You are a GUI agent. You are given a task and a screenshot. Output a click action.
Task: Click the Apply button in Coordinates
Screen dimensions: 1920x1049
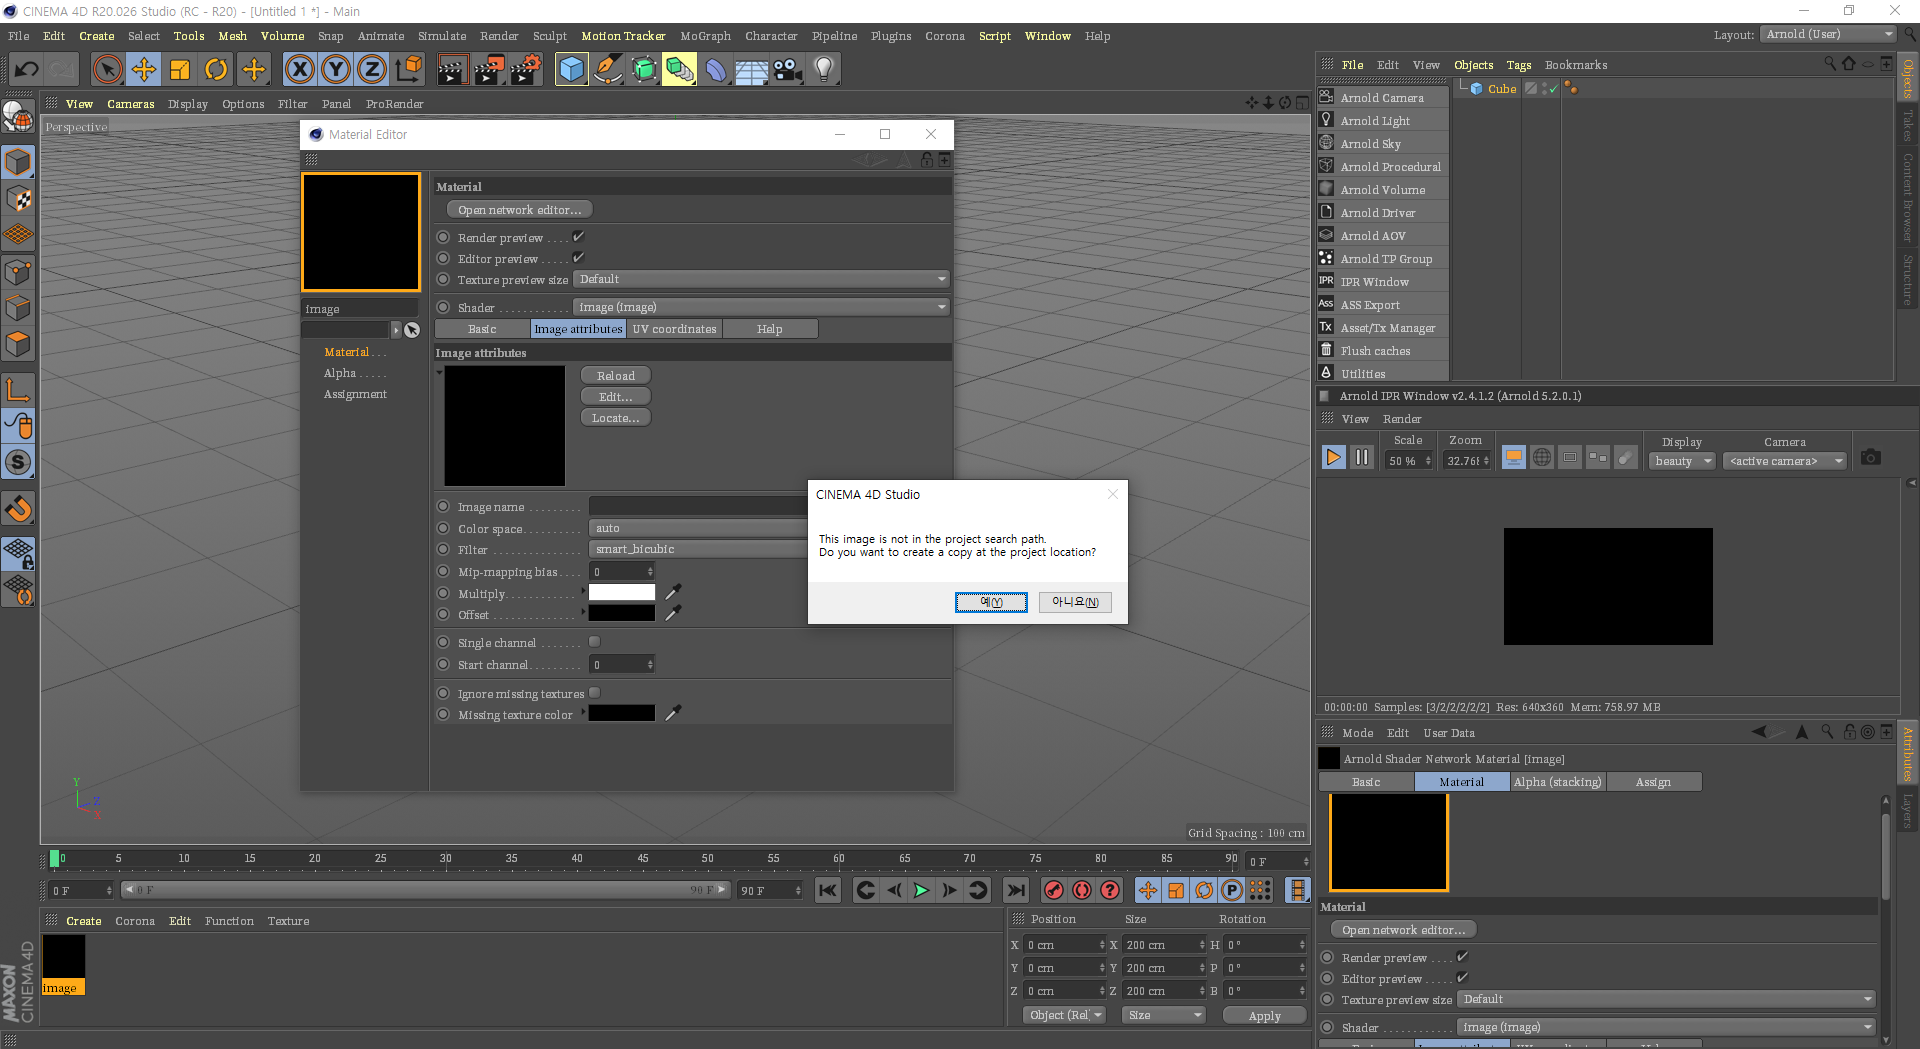(x=1265, y=1016)
